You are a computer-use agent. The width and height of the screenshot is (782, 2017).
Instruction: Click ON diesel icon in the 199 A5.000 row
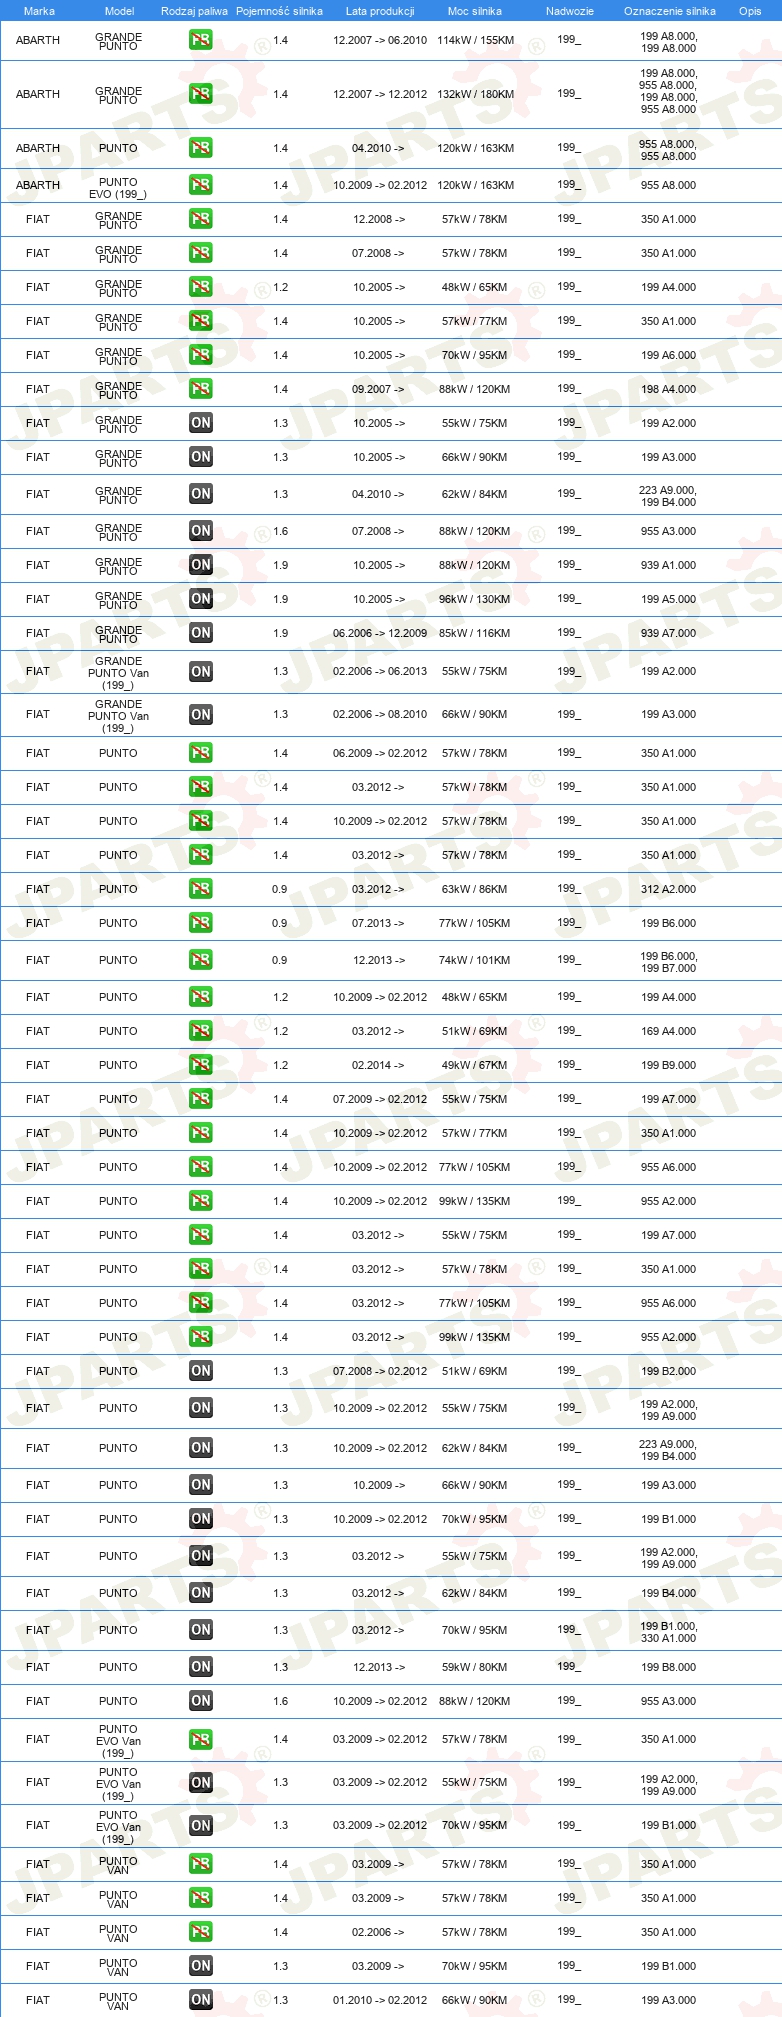tap(201, 599)
